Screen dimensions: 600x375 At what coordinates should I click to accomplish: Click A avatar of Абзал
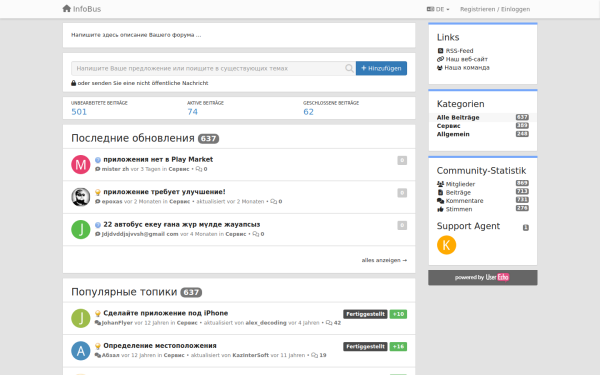pos(81,351)
